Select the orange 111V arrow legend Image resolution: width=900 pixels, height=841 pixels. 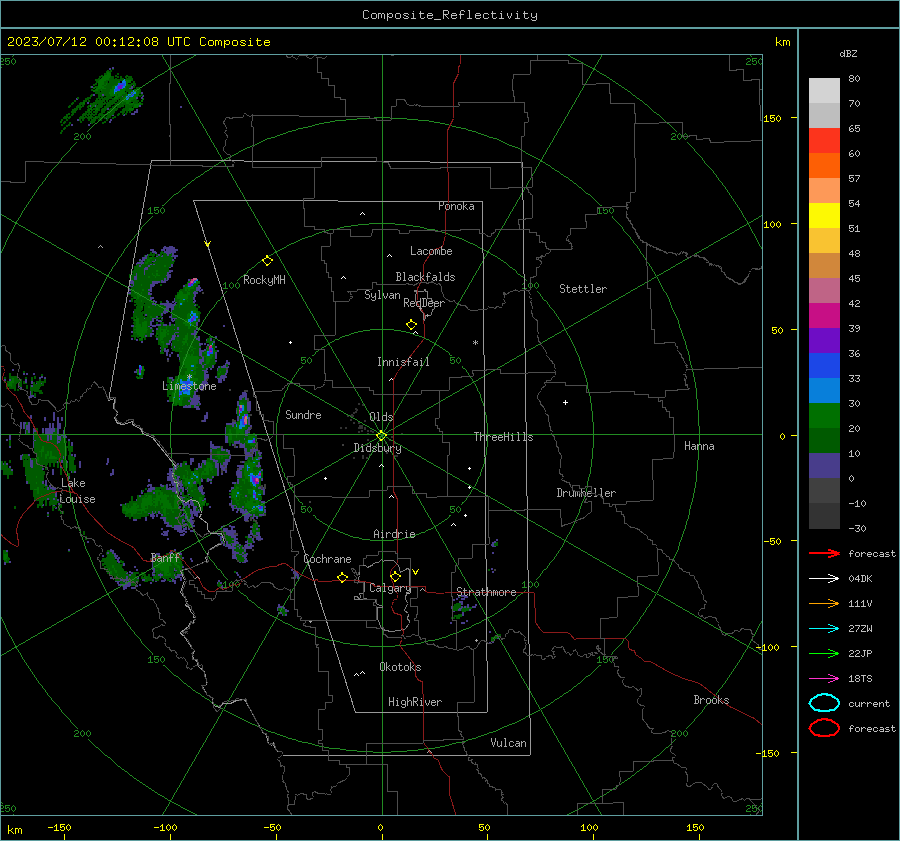(x=824, y=603)
